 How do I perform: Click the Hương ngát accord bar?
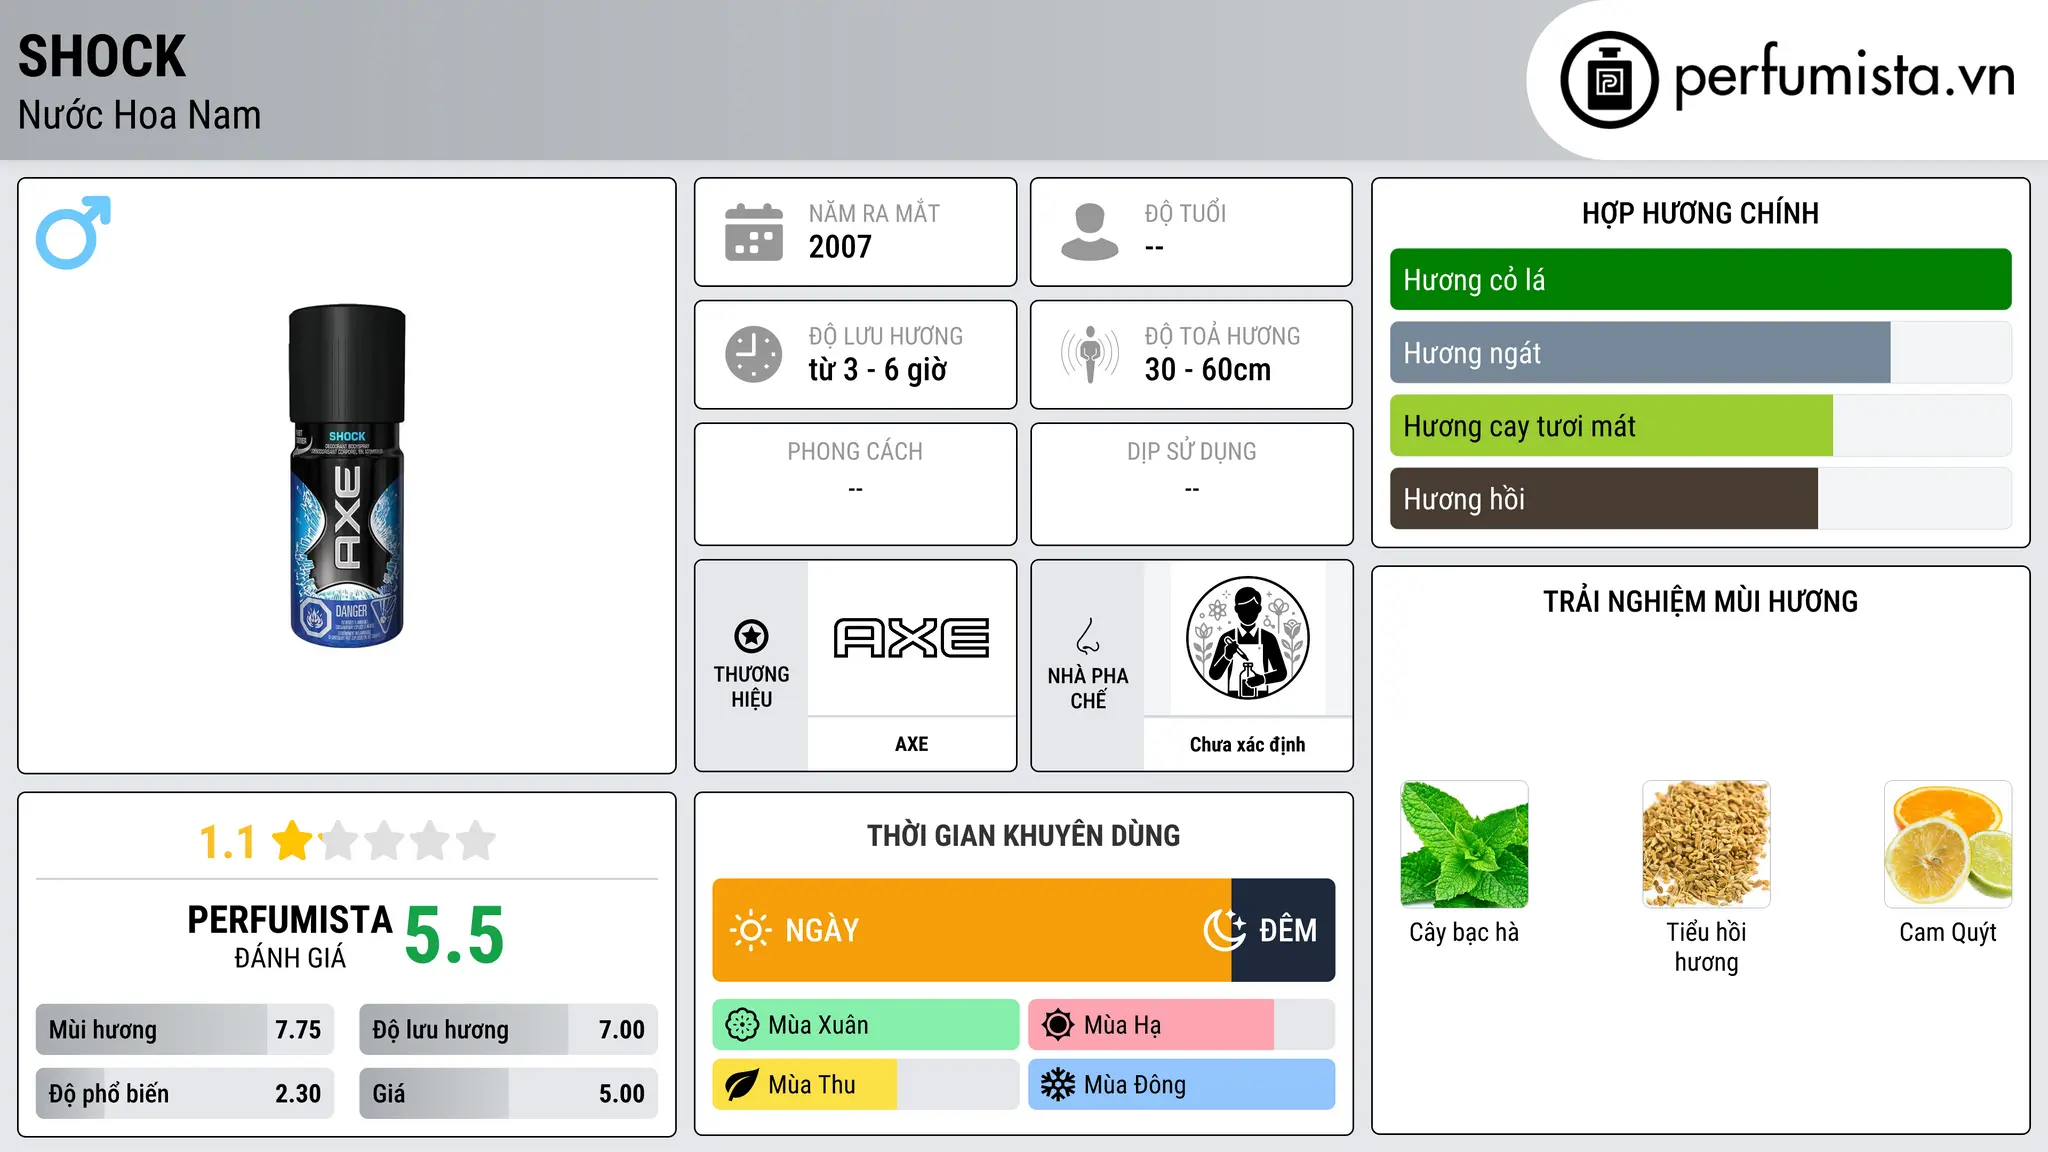pyautogui.click(x=1700, y=353)
